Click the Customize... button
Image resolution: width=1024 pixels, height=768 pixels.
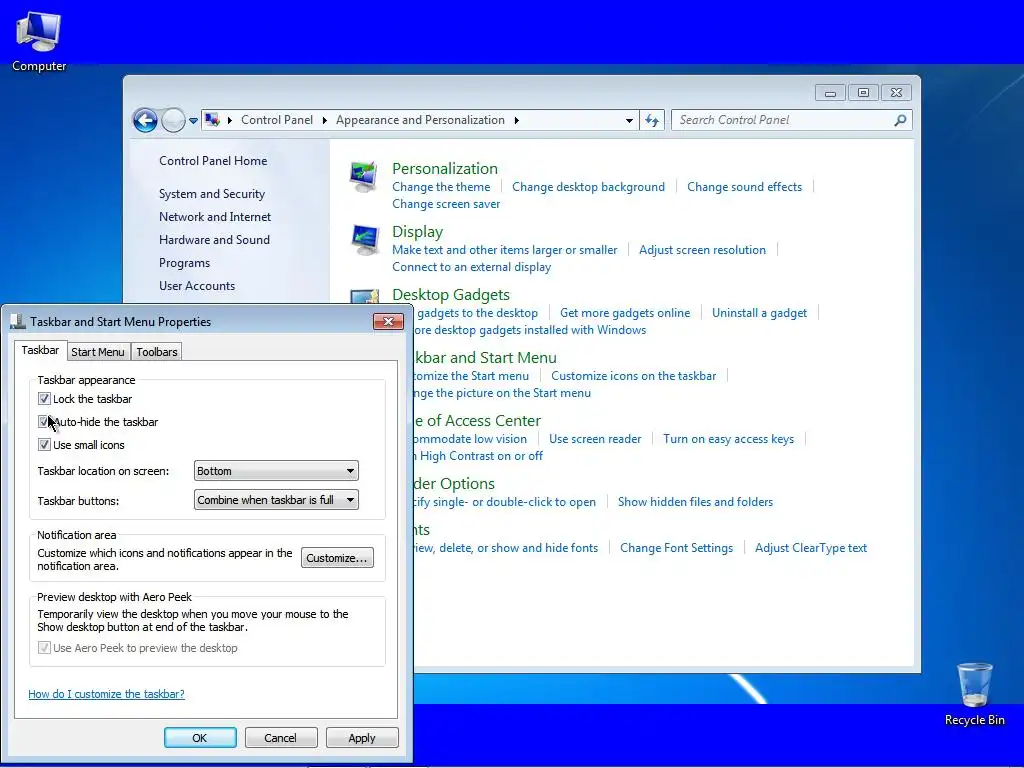[x=337, y=558]
